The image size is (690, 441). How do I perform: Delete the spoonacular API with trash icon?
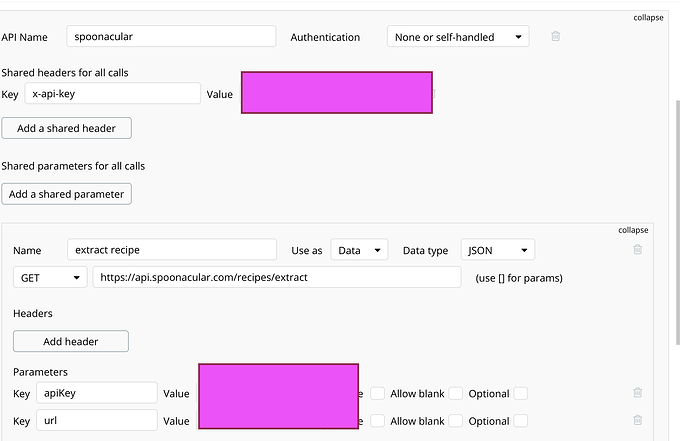pos(556,37)
